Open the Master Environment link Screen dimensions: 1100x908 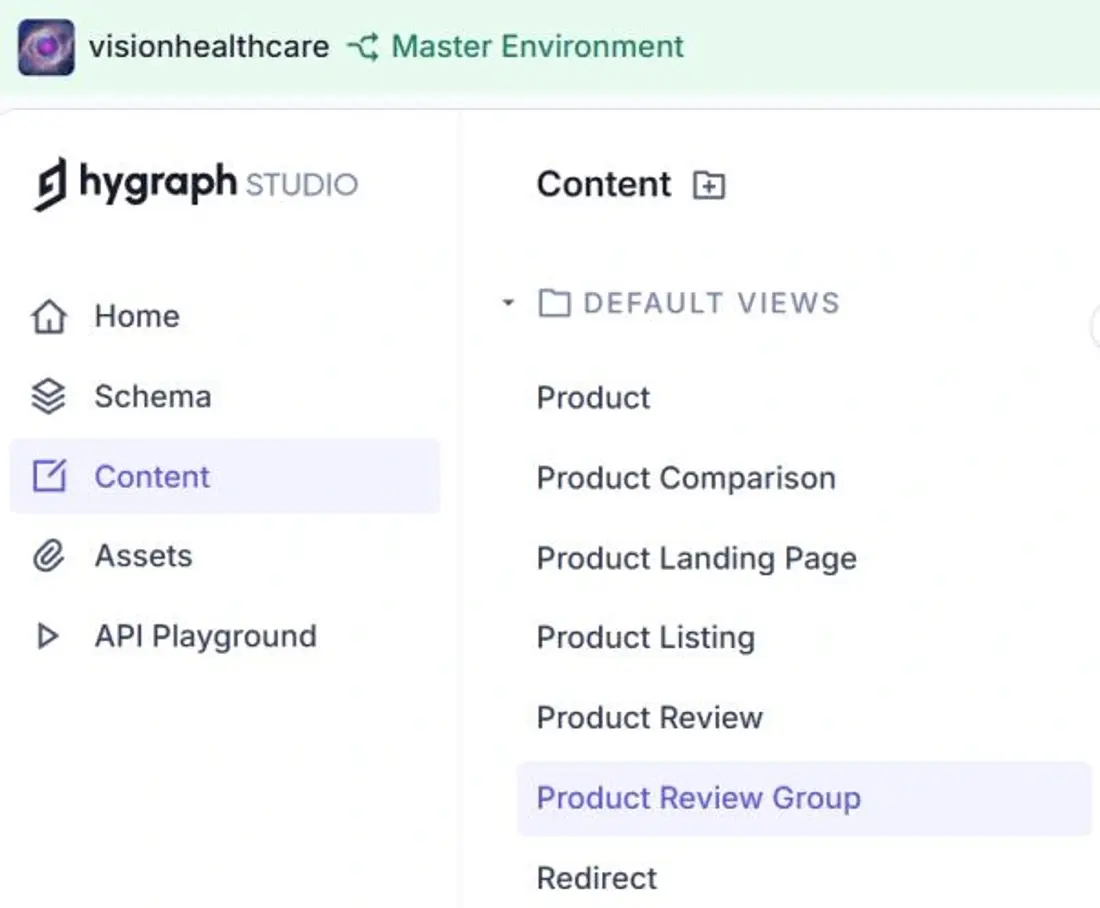[x=537, y=47]
